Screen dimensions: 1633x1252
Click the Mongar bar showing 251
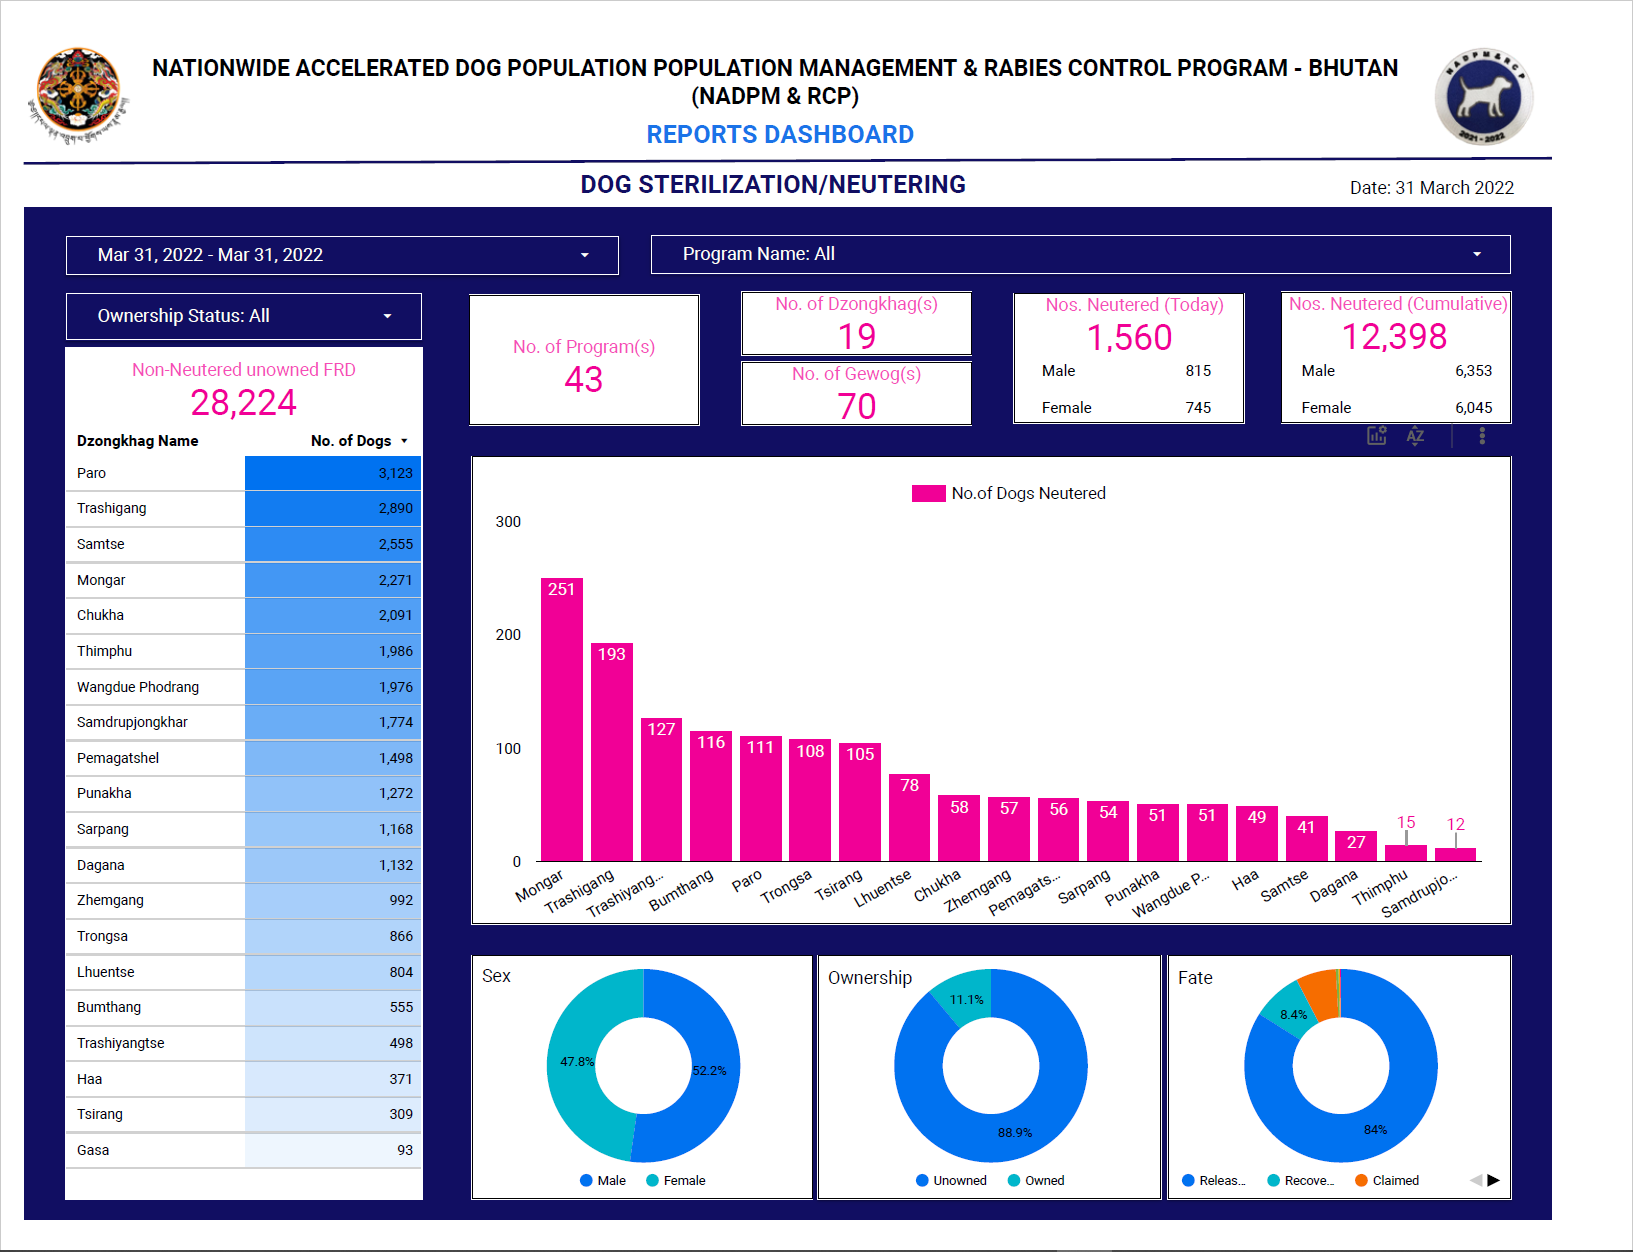562,719
